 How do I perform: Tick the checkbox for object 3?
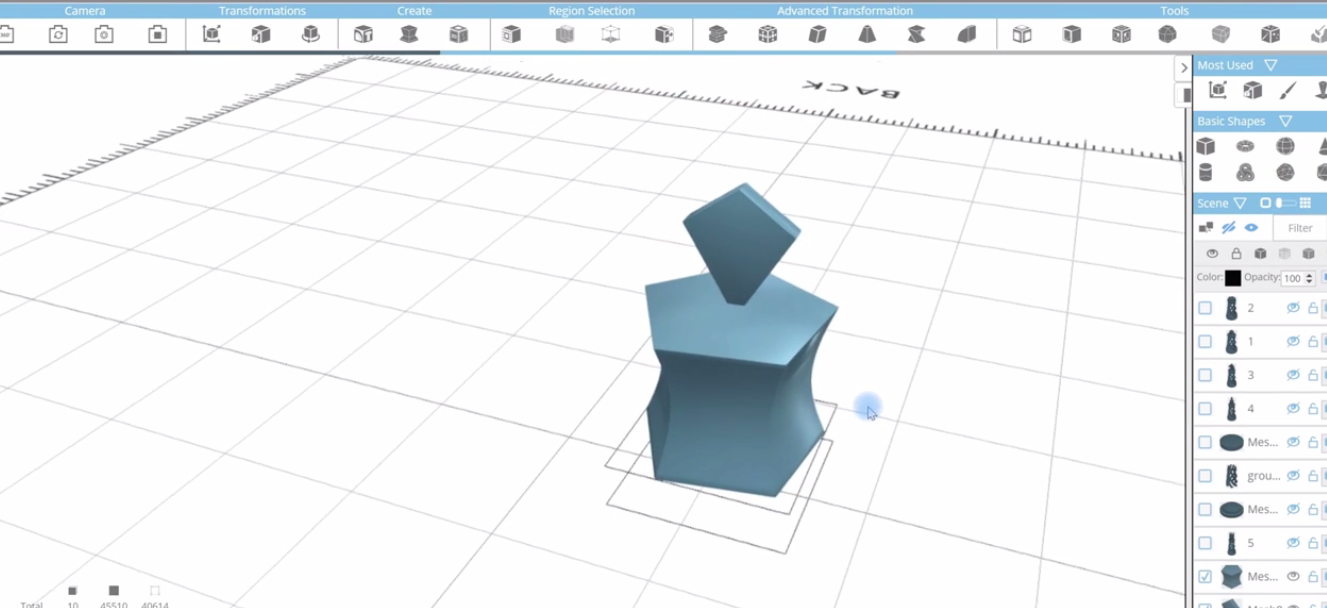pyautogui.click(x=1205, y=375)
